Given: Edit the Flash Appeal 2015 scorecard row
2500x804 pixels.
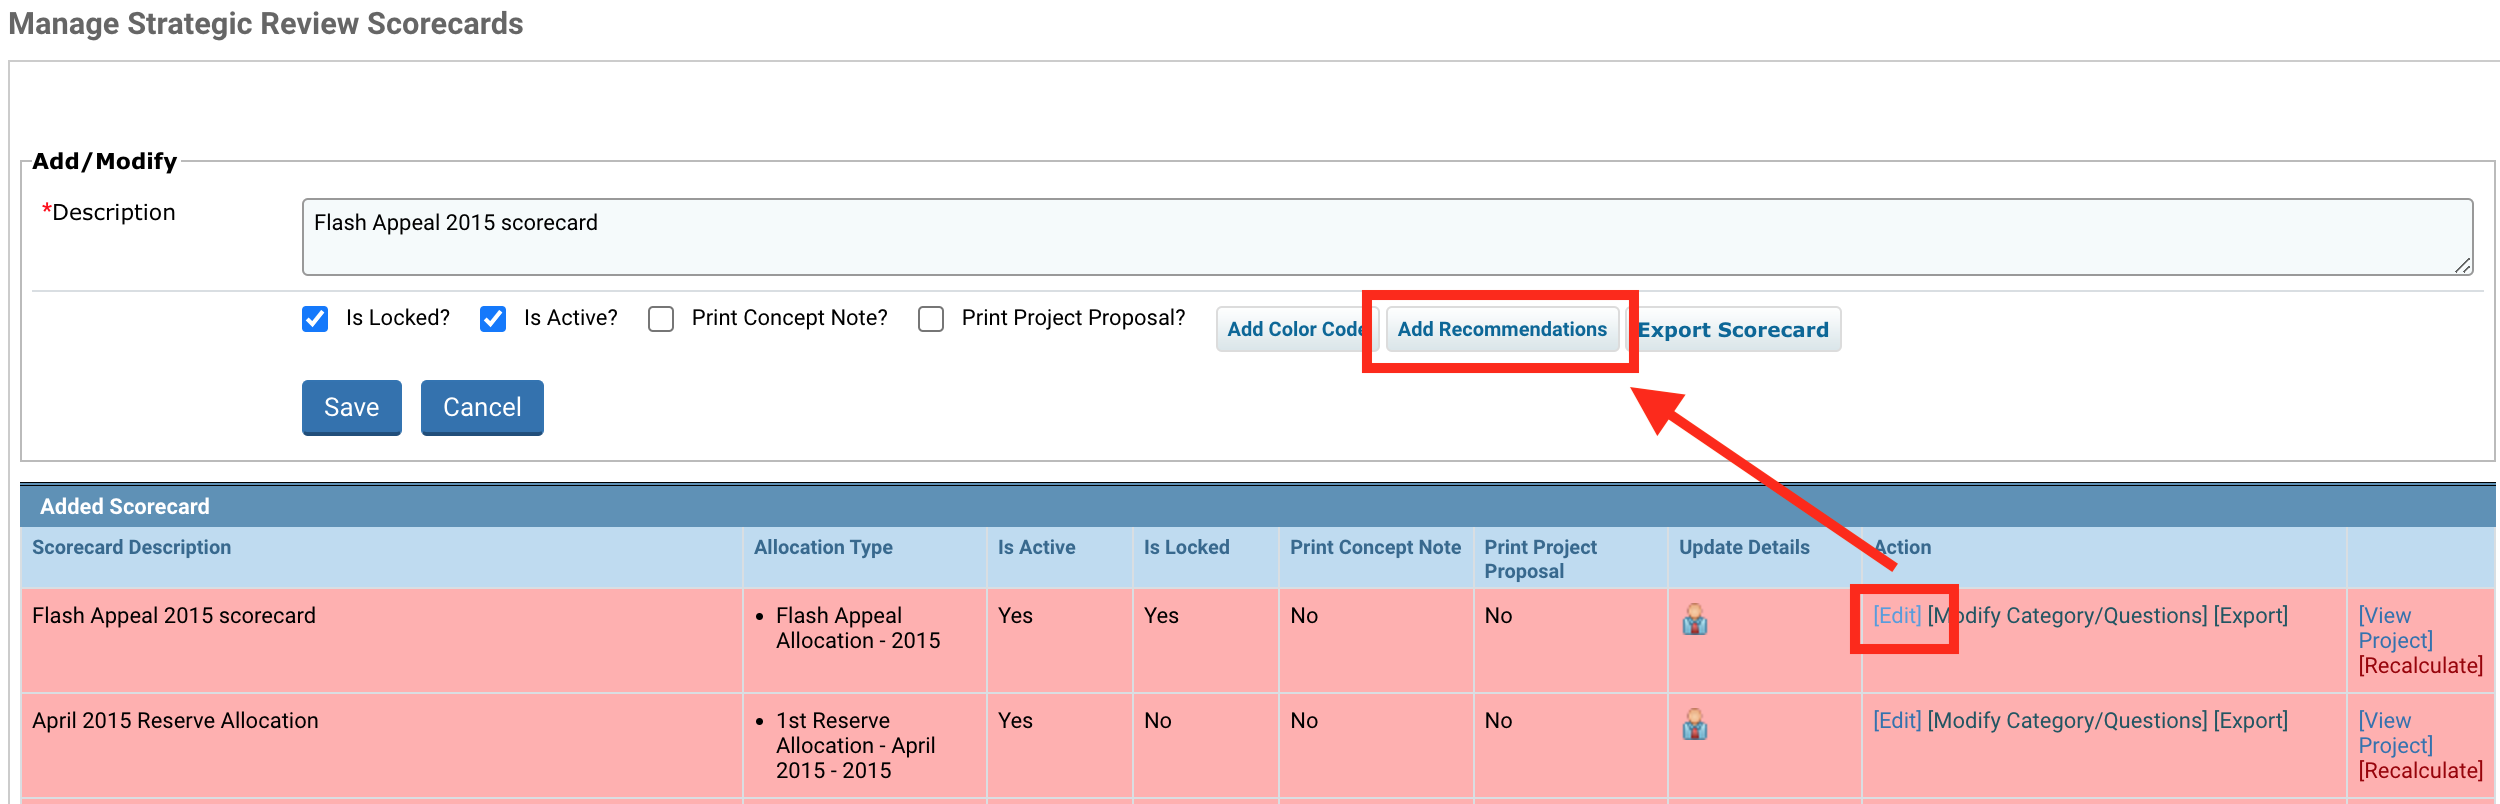Looking at the screenshot, I should pyautogui.click(x=1897, y=616).
